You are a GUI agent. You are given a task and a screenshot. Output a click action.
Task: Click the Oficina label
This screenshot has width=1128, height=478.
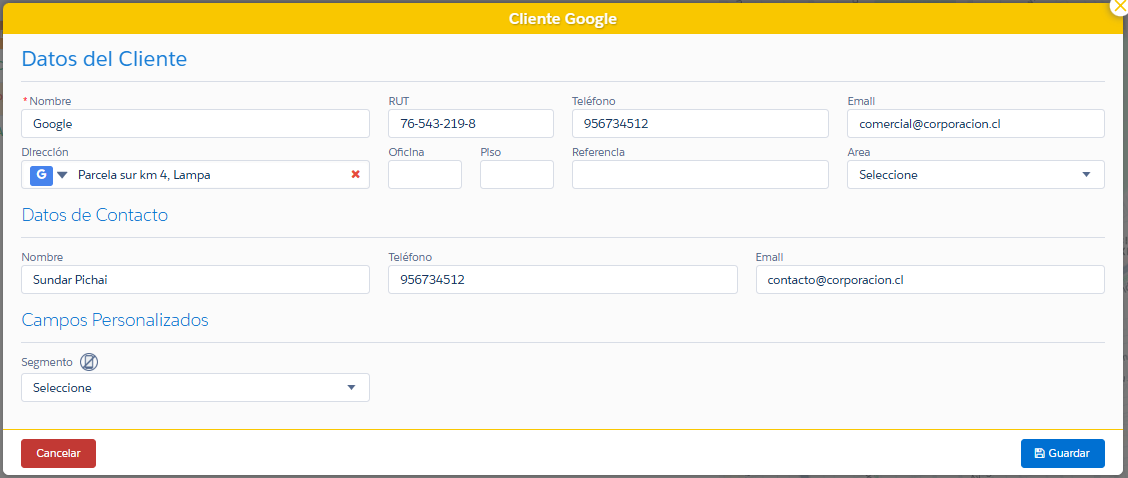tap(406, 152)
